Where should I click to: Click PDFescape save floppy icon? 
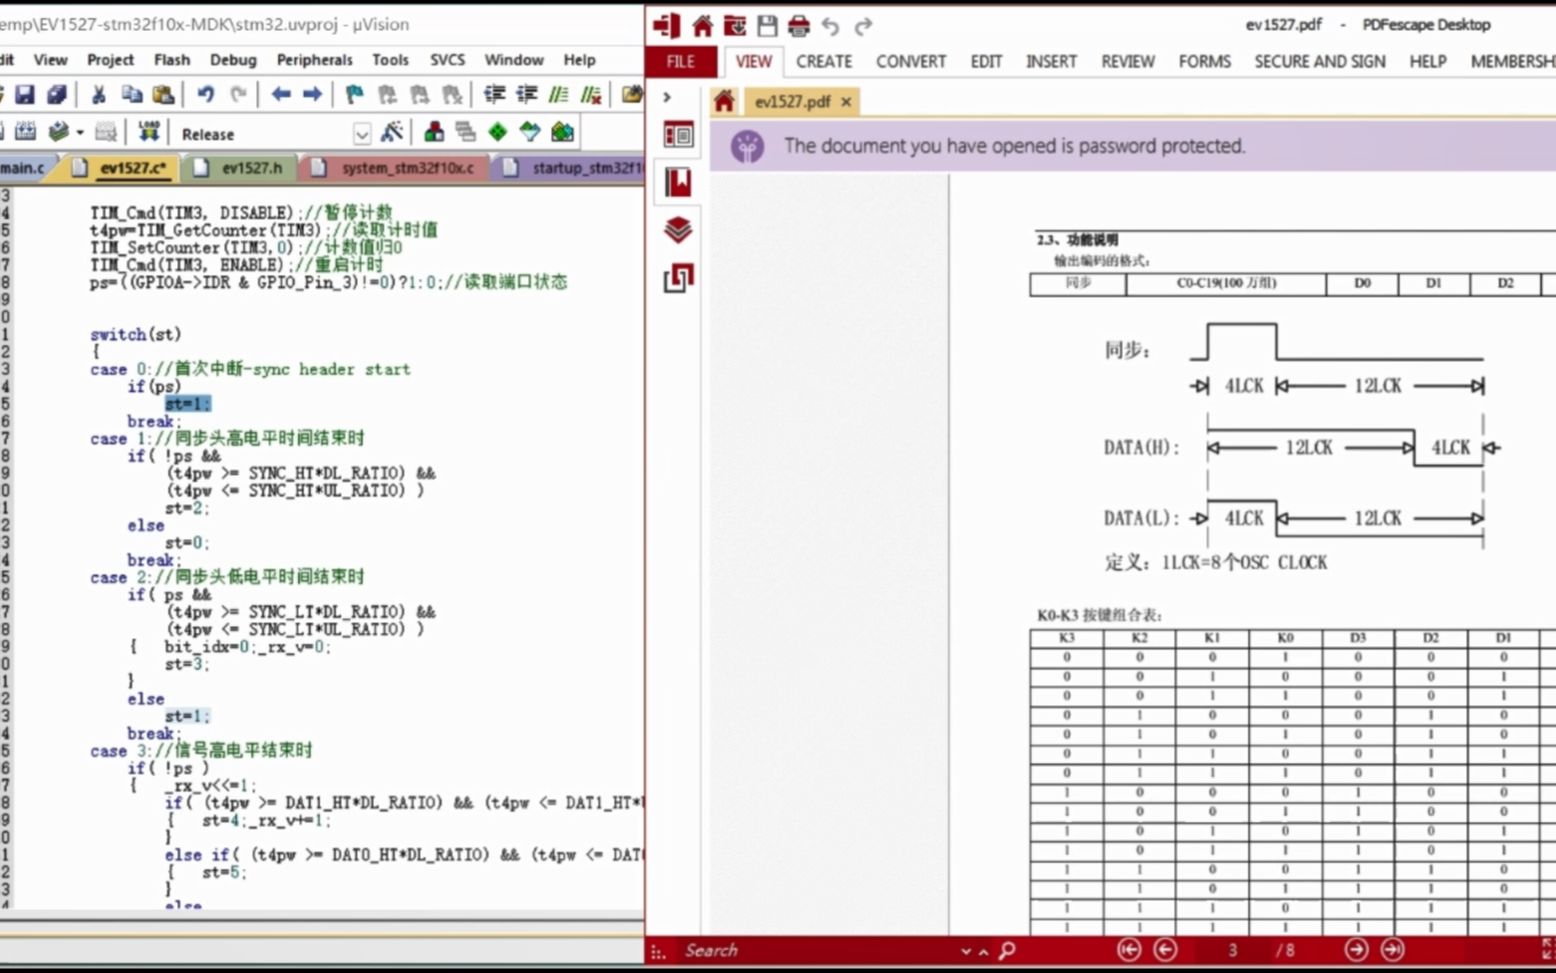tap(767, 25)
